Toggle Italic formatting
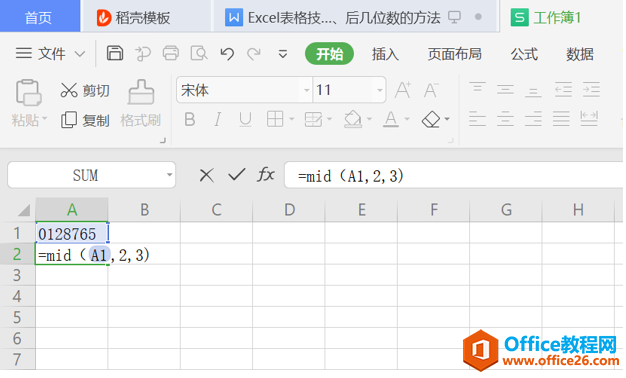The height and width of the screenshot is (378, 626). pyautogui.click(x=218, y=119)
